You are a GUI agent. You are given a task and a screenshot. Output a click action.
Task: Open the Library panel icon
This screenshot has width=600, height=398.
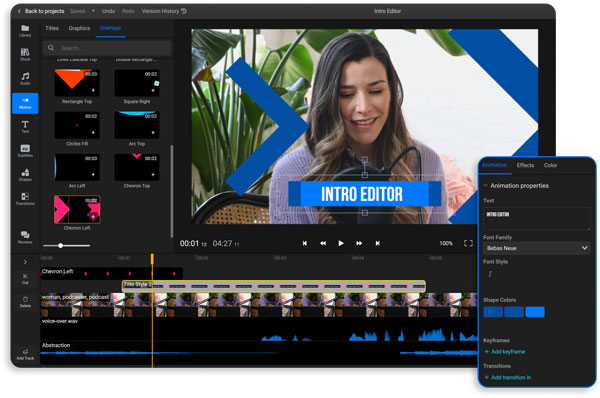click(25, 30)
